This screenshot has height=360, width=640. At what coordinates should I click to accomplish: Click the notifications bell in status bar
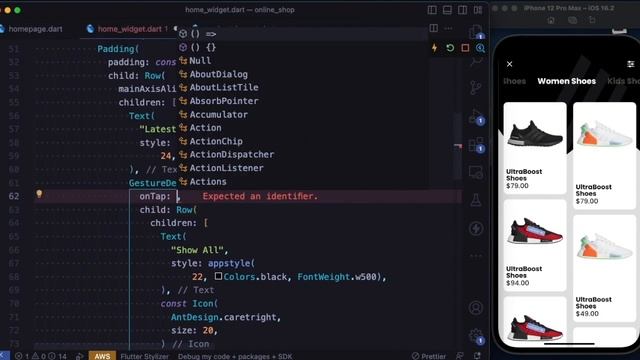[x=478, y=356]
